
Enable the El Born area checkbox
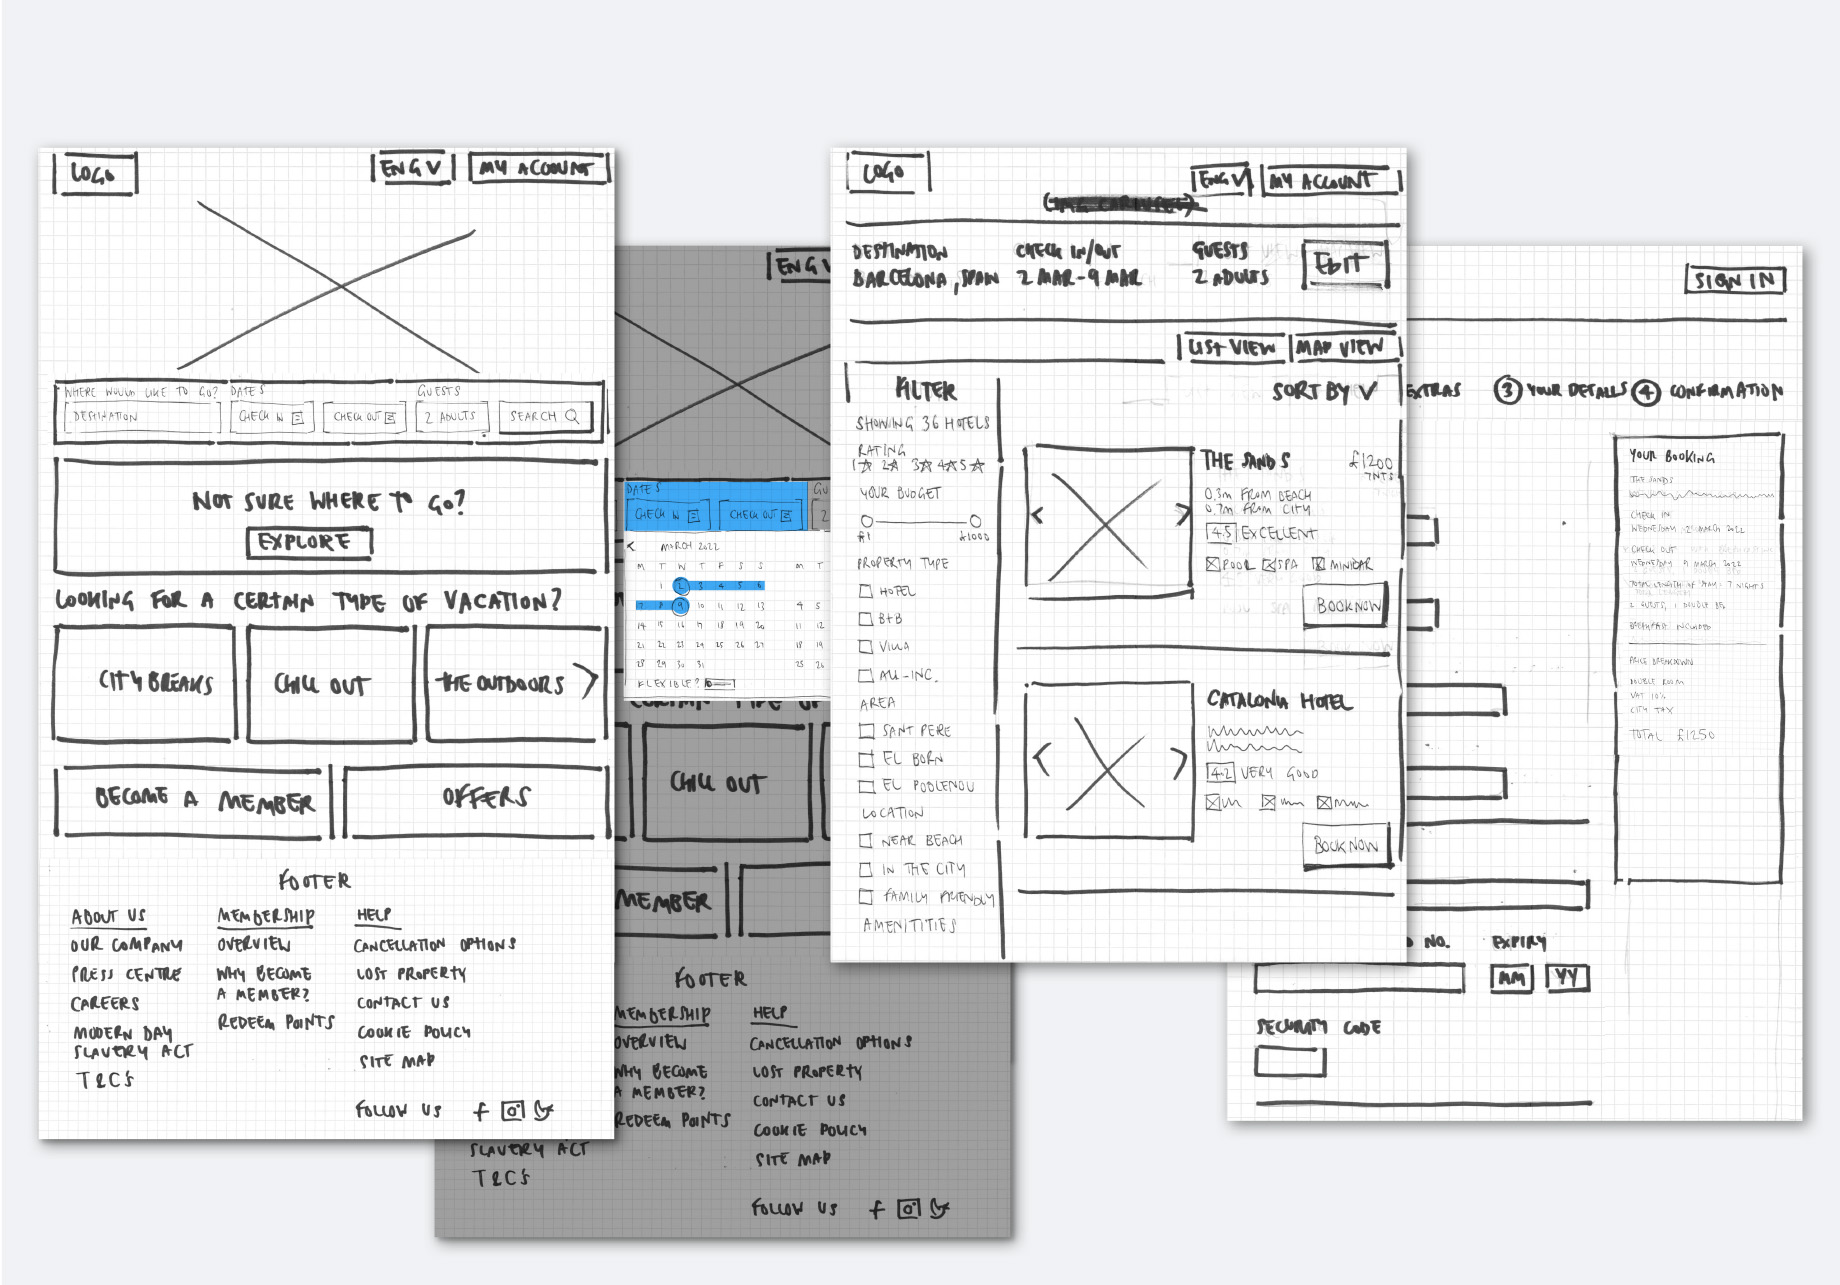866,759
